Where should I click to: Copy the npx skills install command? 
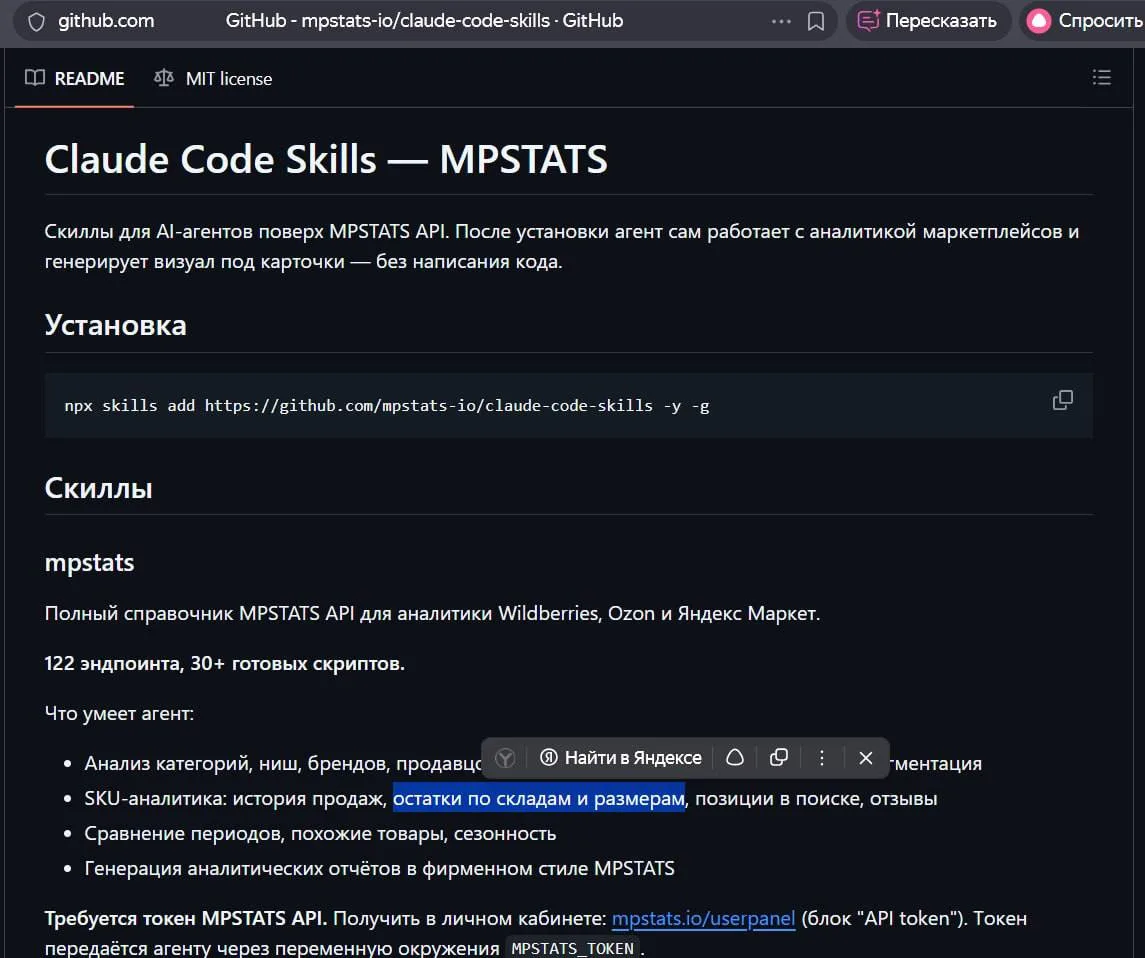(1062, 400)
